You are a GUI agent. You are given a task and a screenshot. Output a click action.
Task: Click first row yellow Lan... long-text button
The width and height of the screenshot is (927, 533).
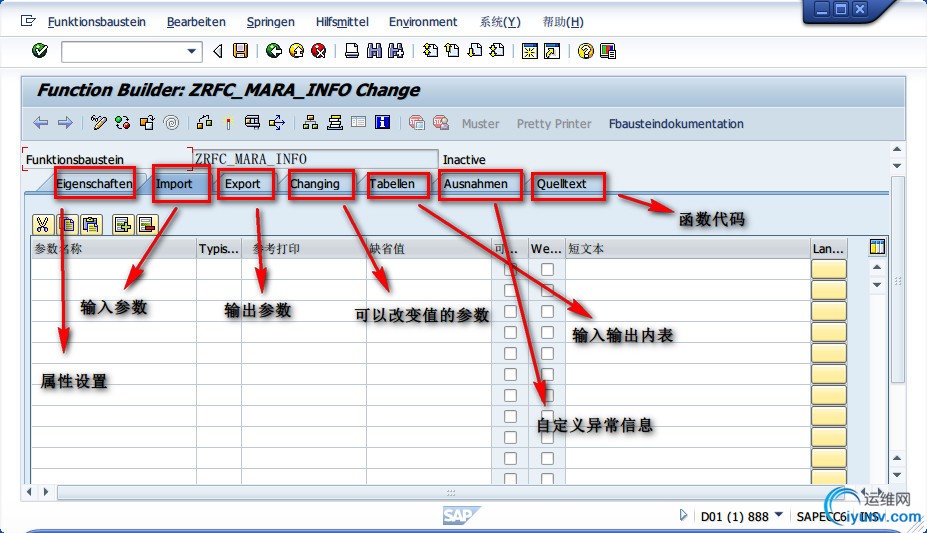[829, 269]
